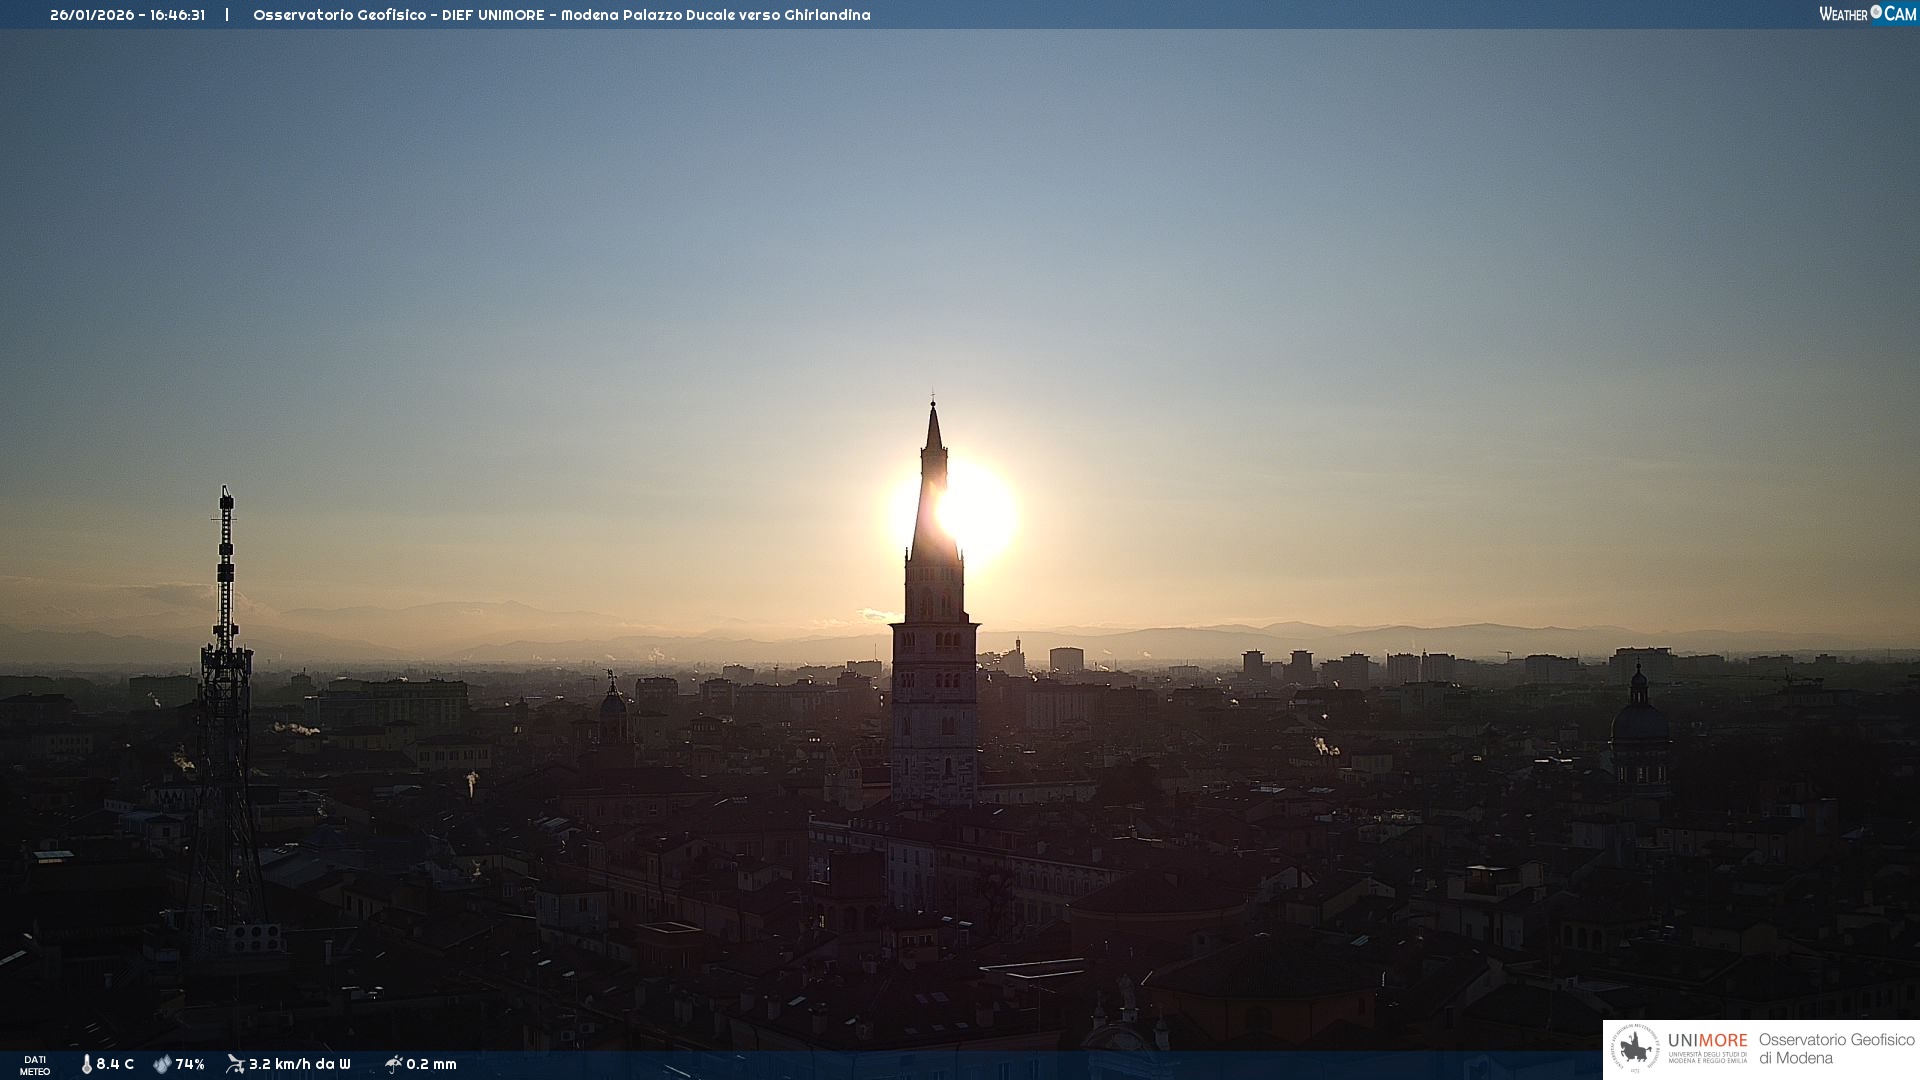Click the 74% humidity value
Image resolution: width=1920 pixels, height=1080 pixels.
(x=190, y=1064)
